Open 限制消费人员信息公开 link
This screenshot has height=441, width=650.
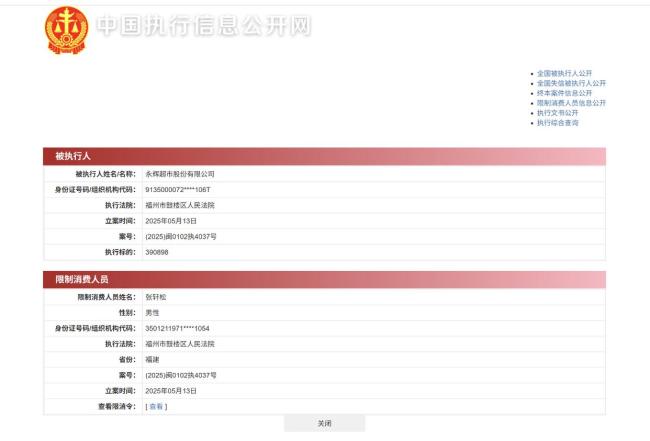[x=571, y=103]
